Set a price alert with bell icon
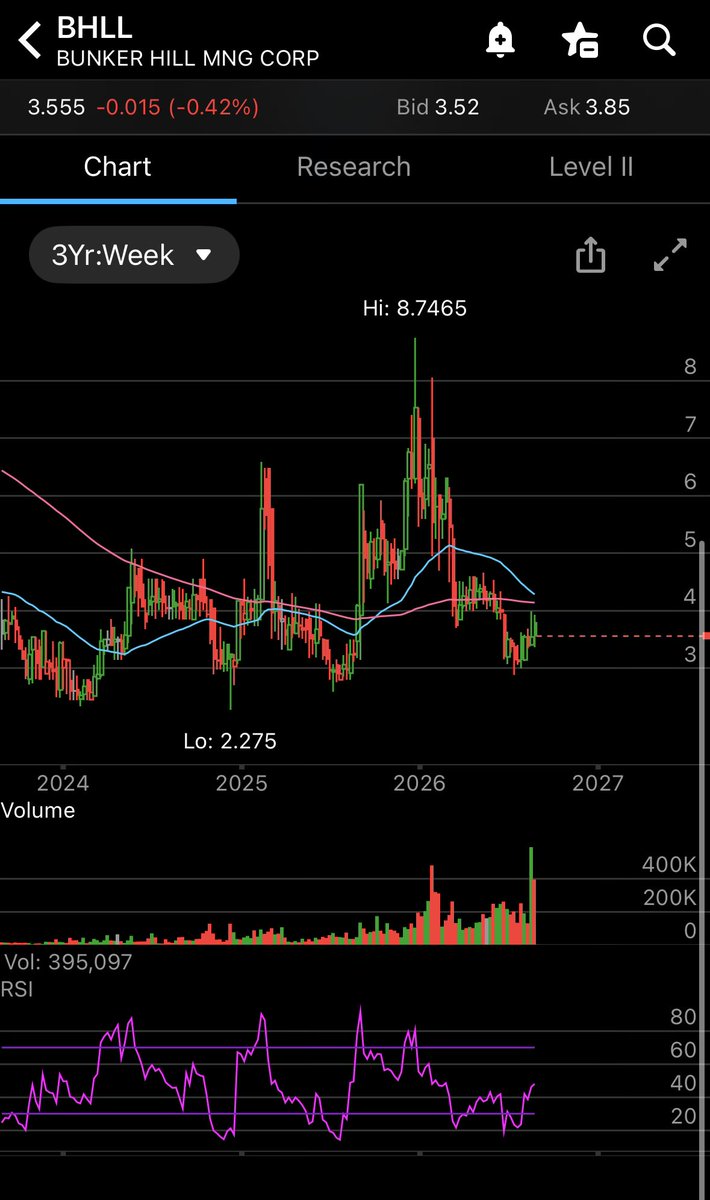710x1200 pixels. (x=499, y=40)
